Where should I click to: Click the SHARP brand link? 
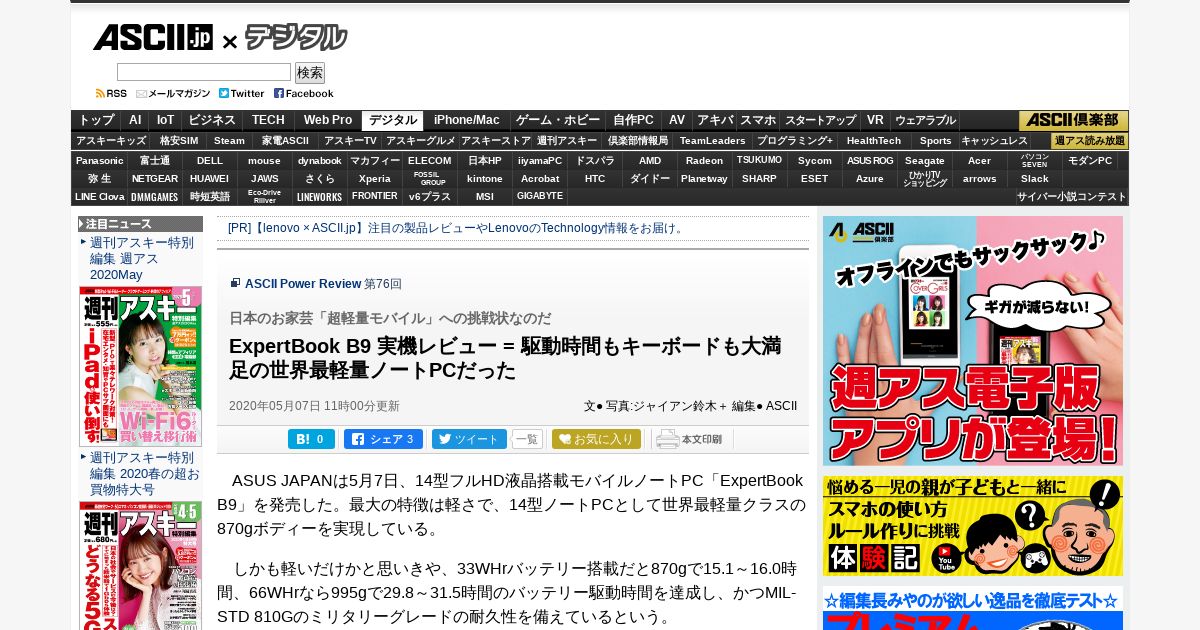click(x=760, y=178)
